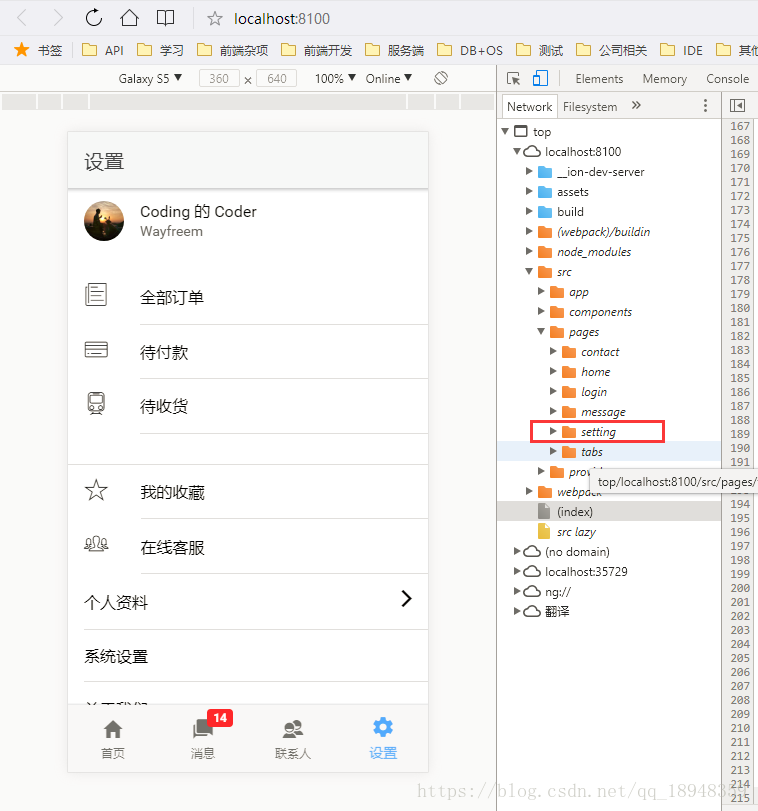Go to the browser home page icon
This screenshot has width=758, height=811.
(129, 18)
